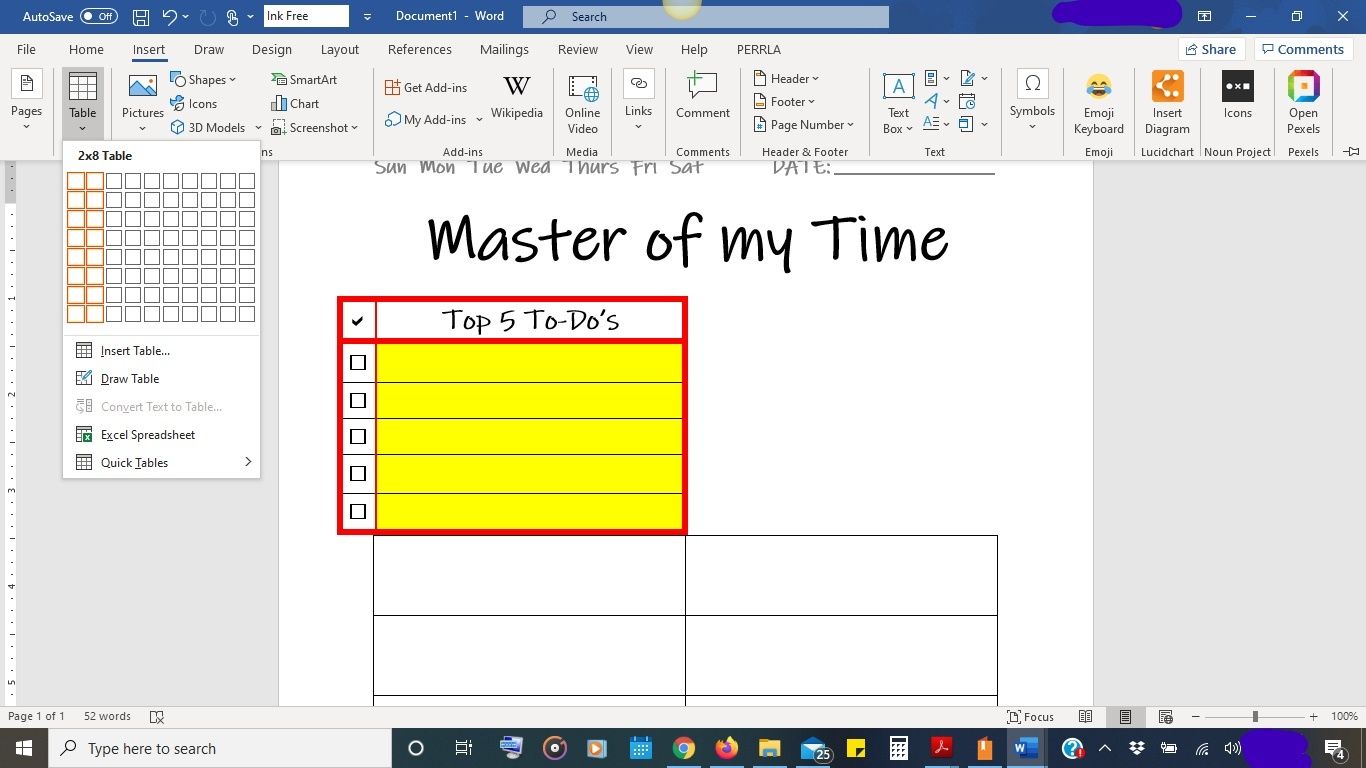Click inside the Windows search box
Image resolution: width=1366 pixels, height=768 pixels.
pyautogui.click(x=220, y=748)
